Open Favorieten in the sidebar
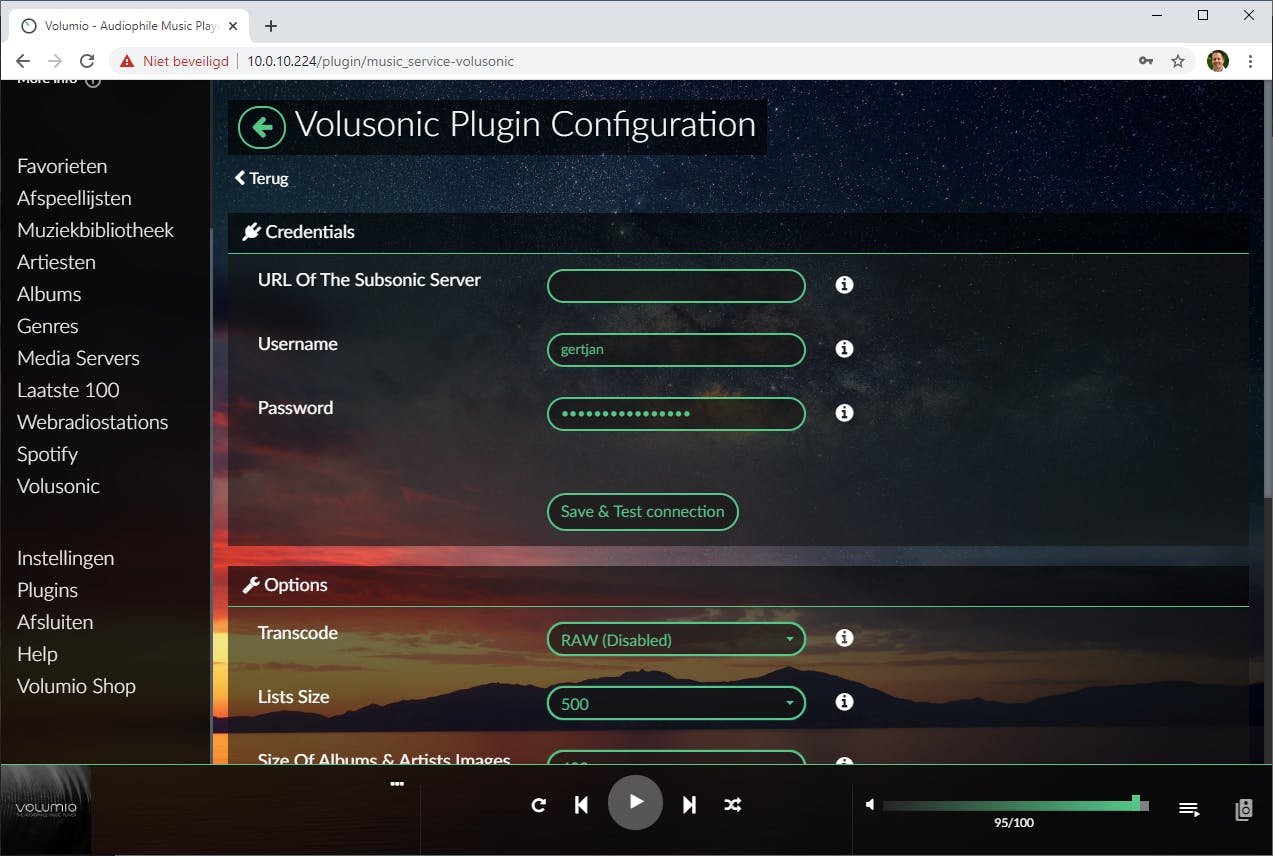The width and height of the screenshot is (1273, 856). [62, 166]
